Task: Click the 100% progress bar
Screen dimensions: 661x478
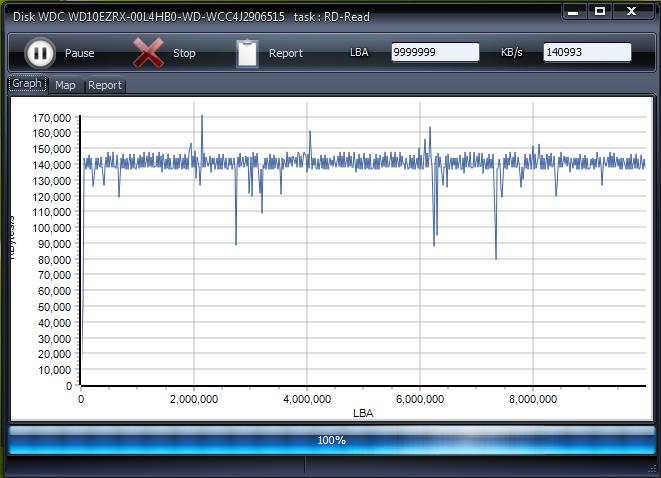Action: coord(330,440)
